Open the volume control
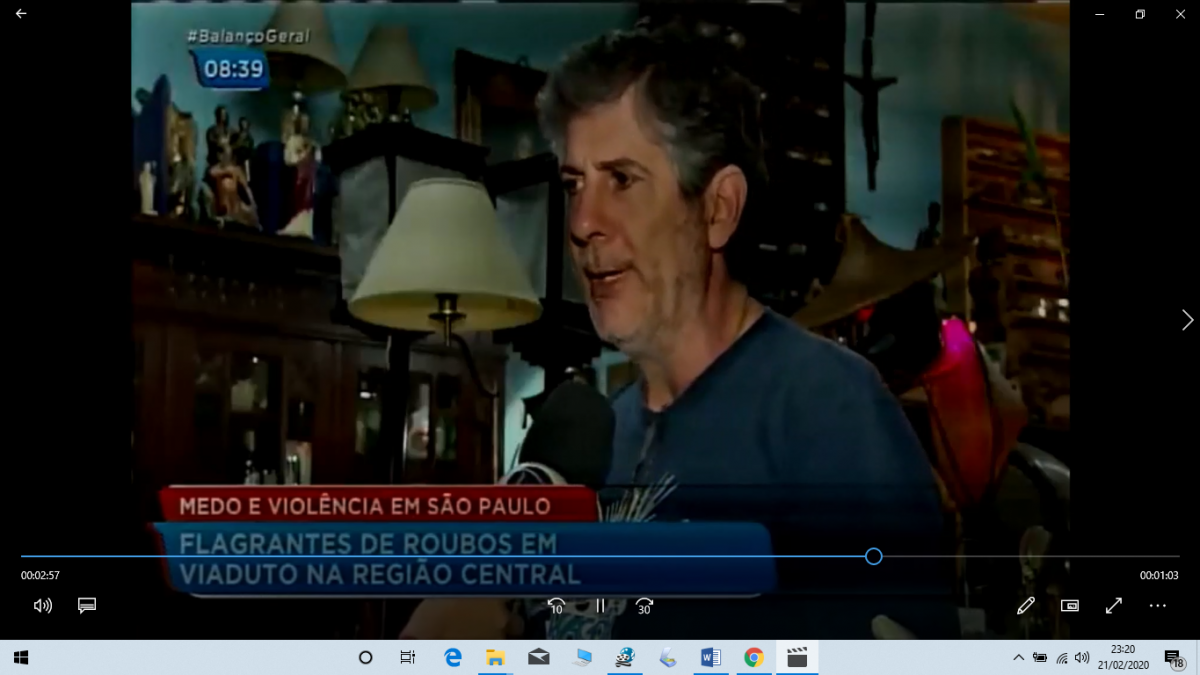The height and width of the screenshot is (675, 1200). [43, 605]
